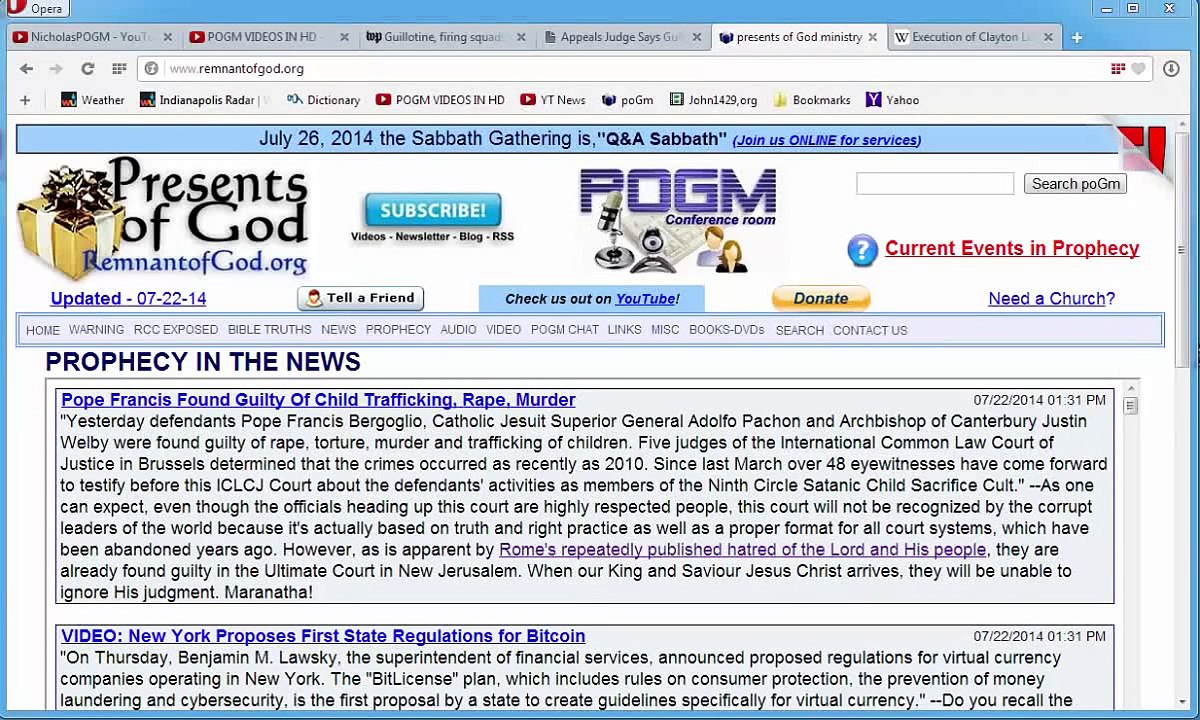
Task: Close the Appeals Judge Says tab
Action: (697, 37)
